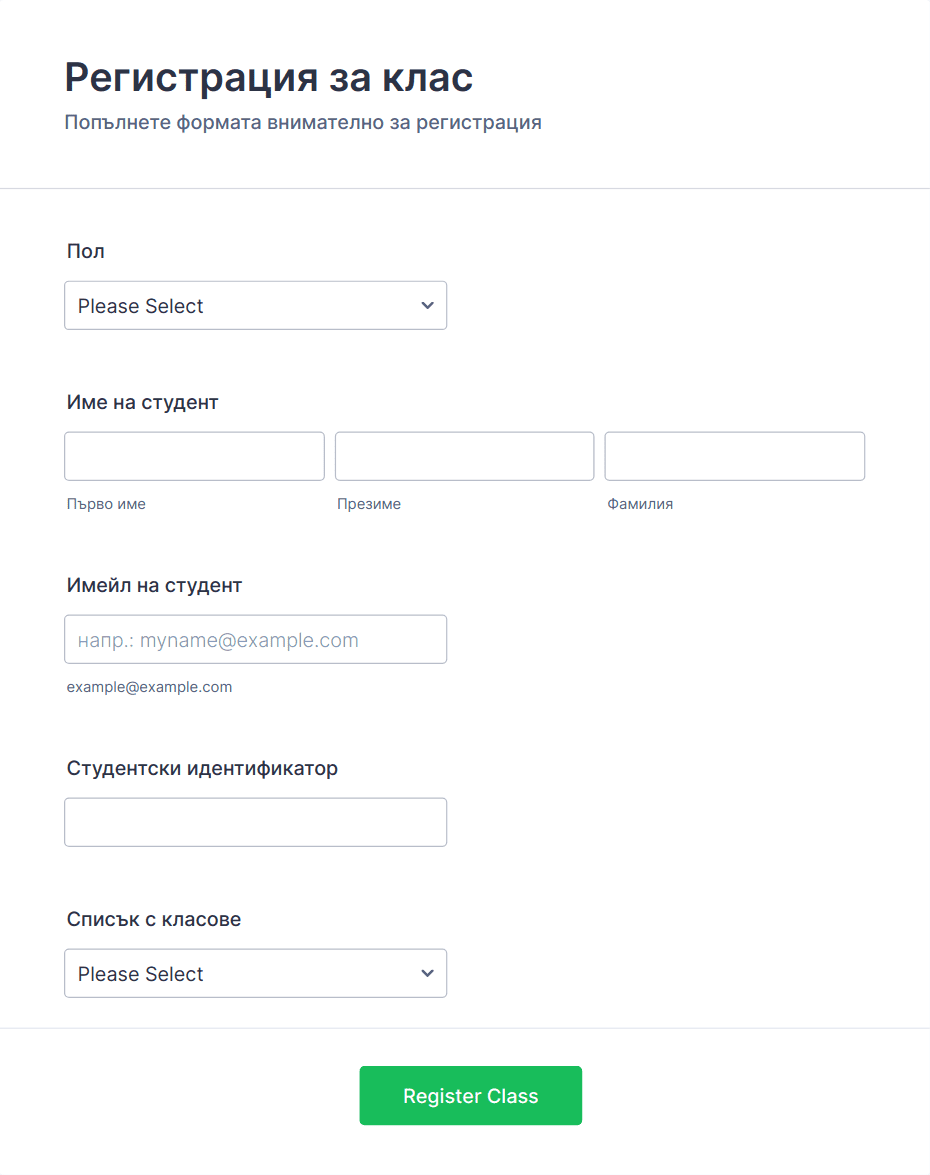Expand the Списък с класове select box
Screen dimensions: 930x1175
coord(256,973)
